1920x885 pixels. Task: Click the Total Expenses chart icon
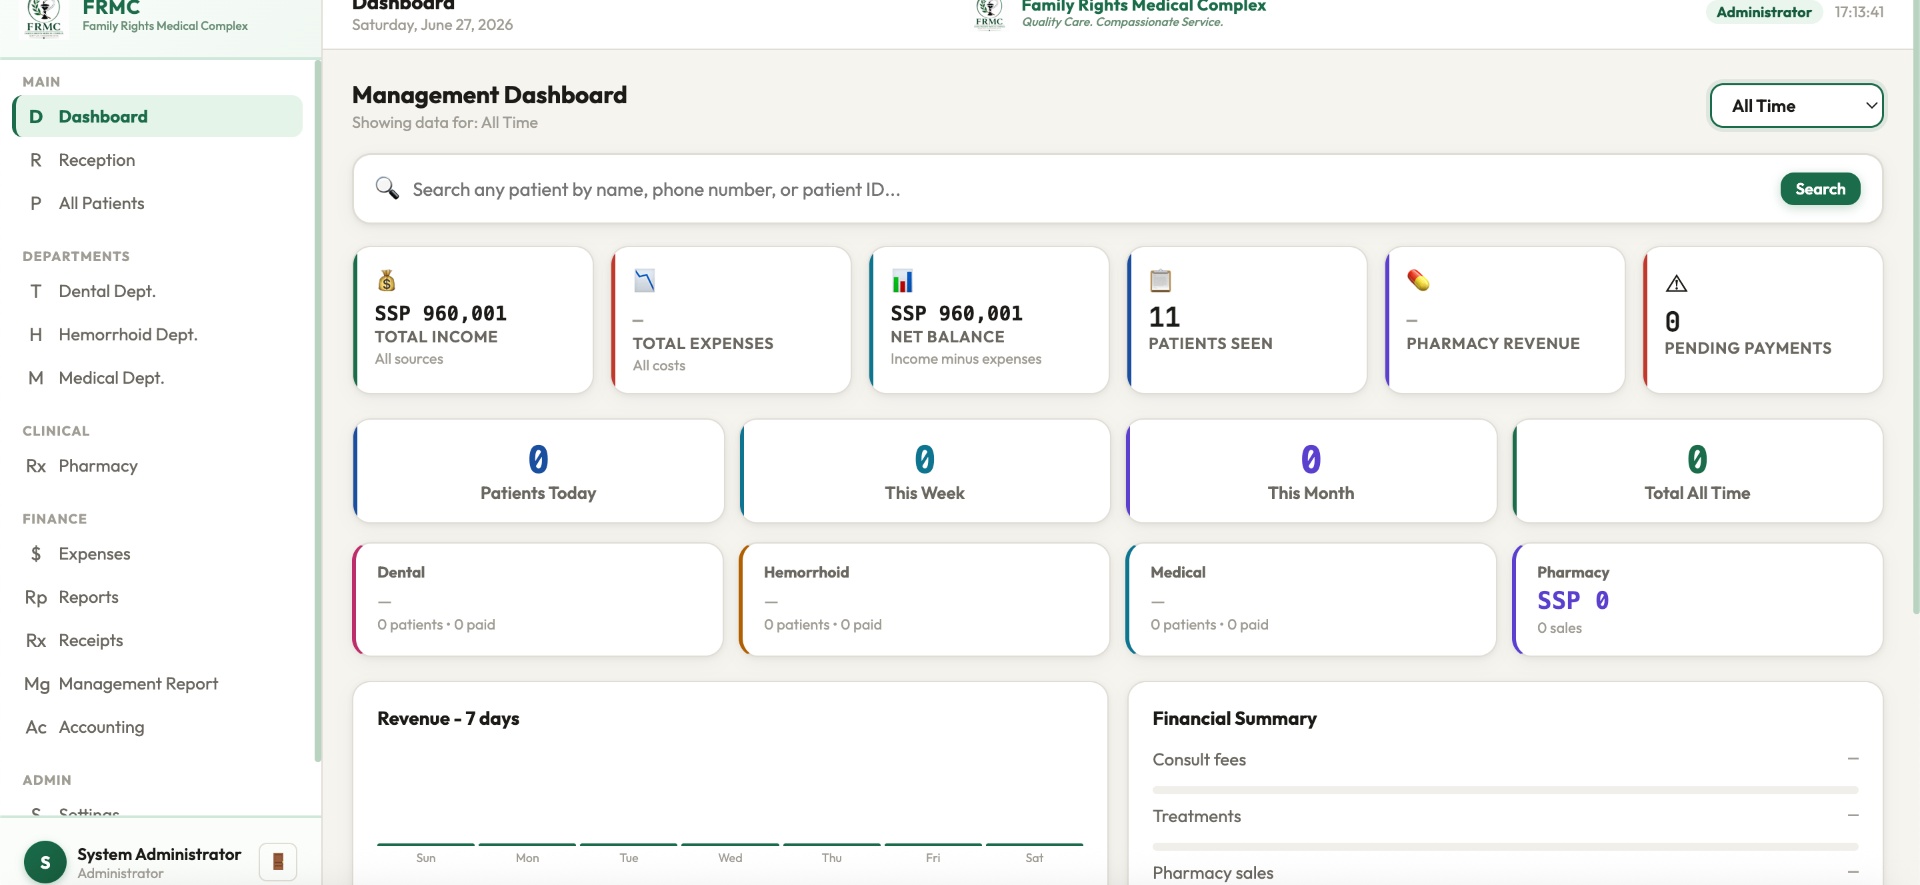pos(644,280)
